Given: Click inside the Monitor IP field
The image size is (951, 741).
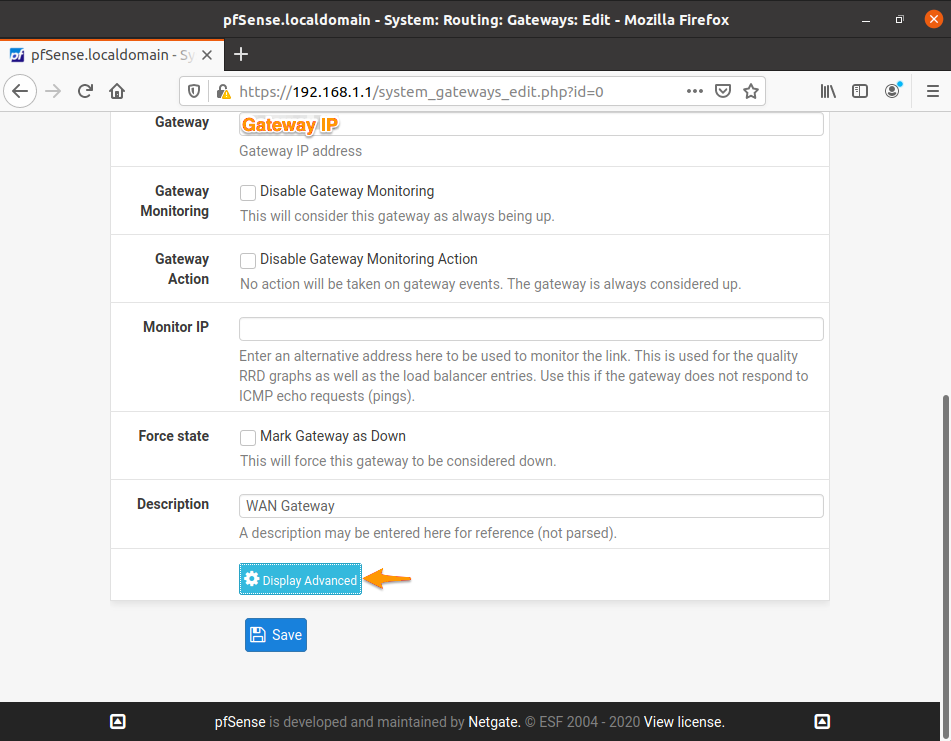Looking at the screenshot, I should [530, 328].
